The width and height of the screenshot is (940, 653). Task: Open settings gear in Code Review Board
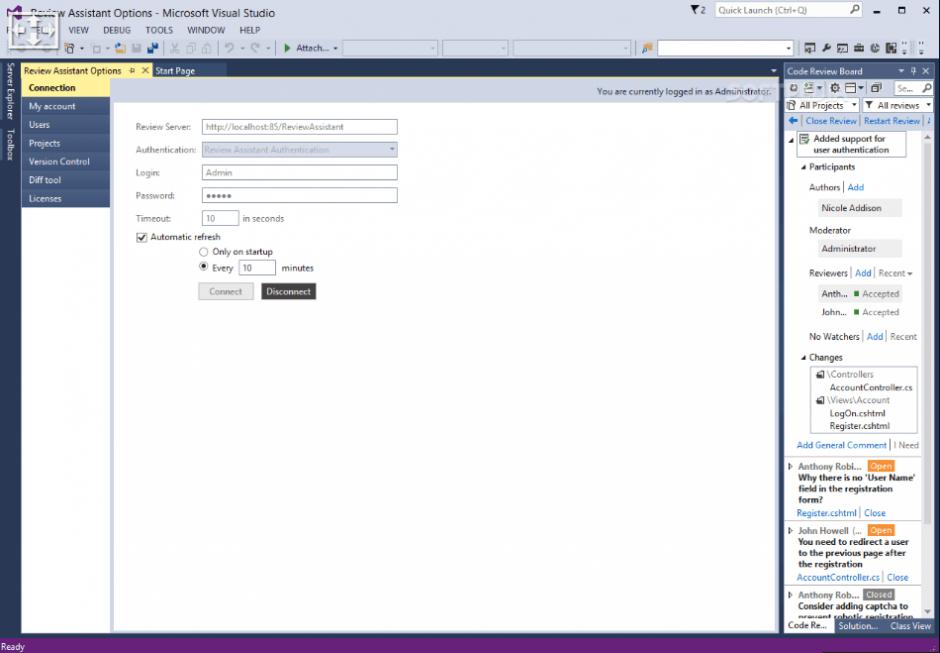(835, 89)
